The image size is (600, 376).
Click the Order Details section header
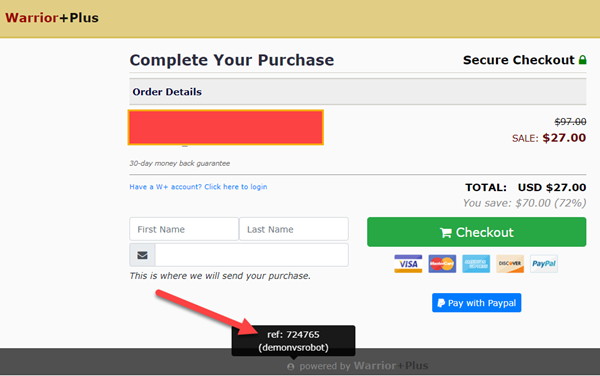click(358, 92)
